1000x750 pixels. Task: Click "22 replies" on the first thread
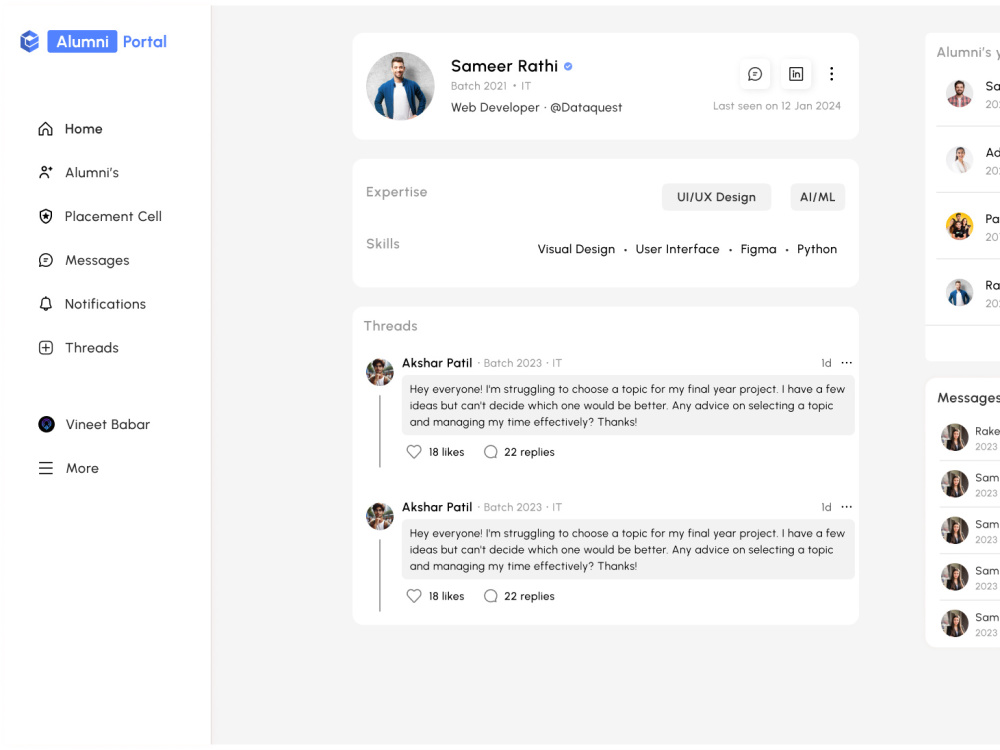[529, 452]
